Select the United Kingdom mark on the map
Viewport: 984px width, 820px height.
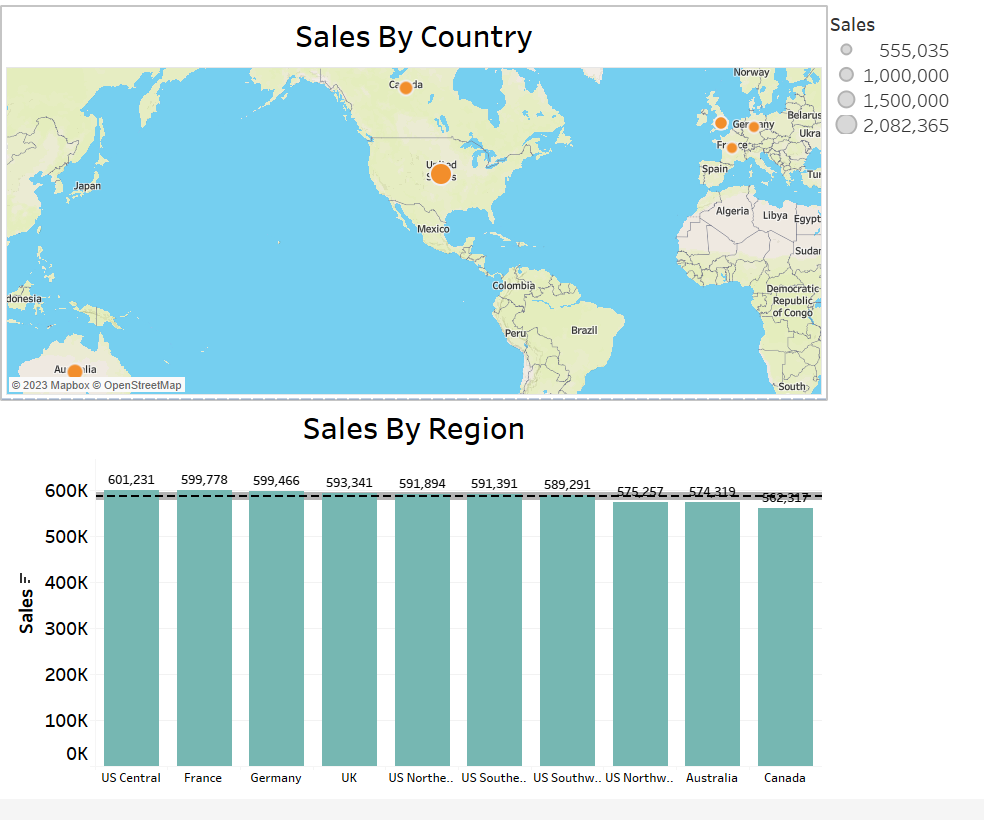coord(720,121)
